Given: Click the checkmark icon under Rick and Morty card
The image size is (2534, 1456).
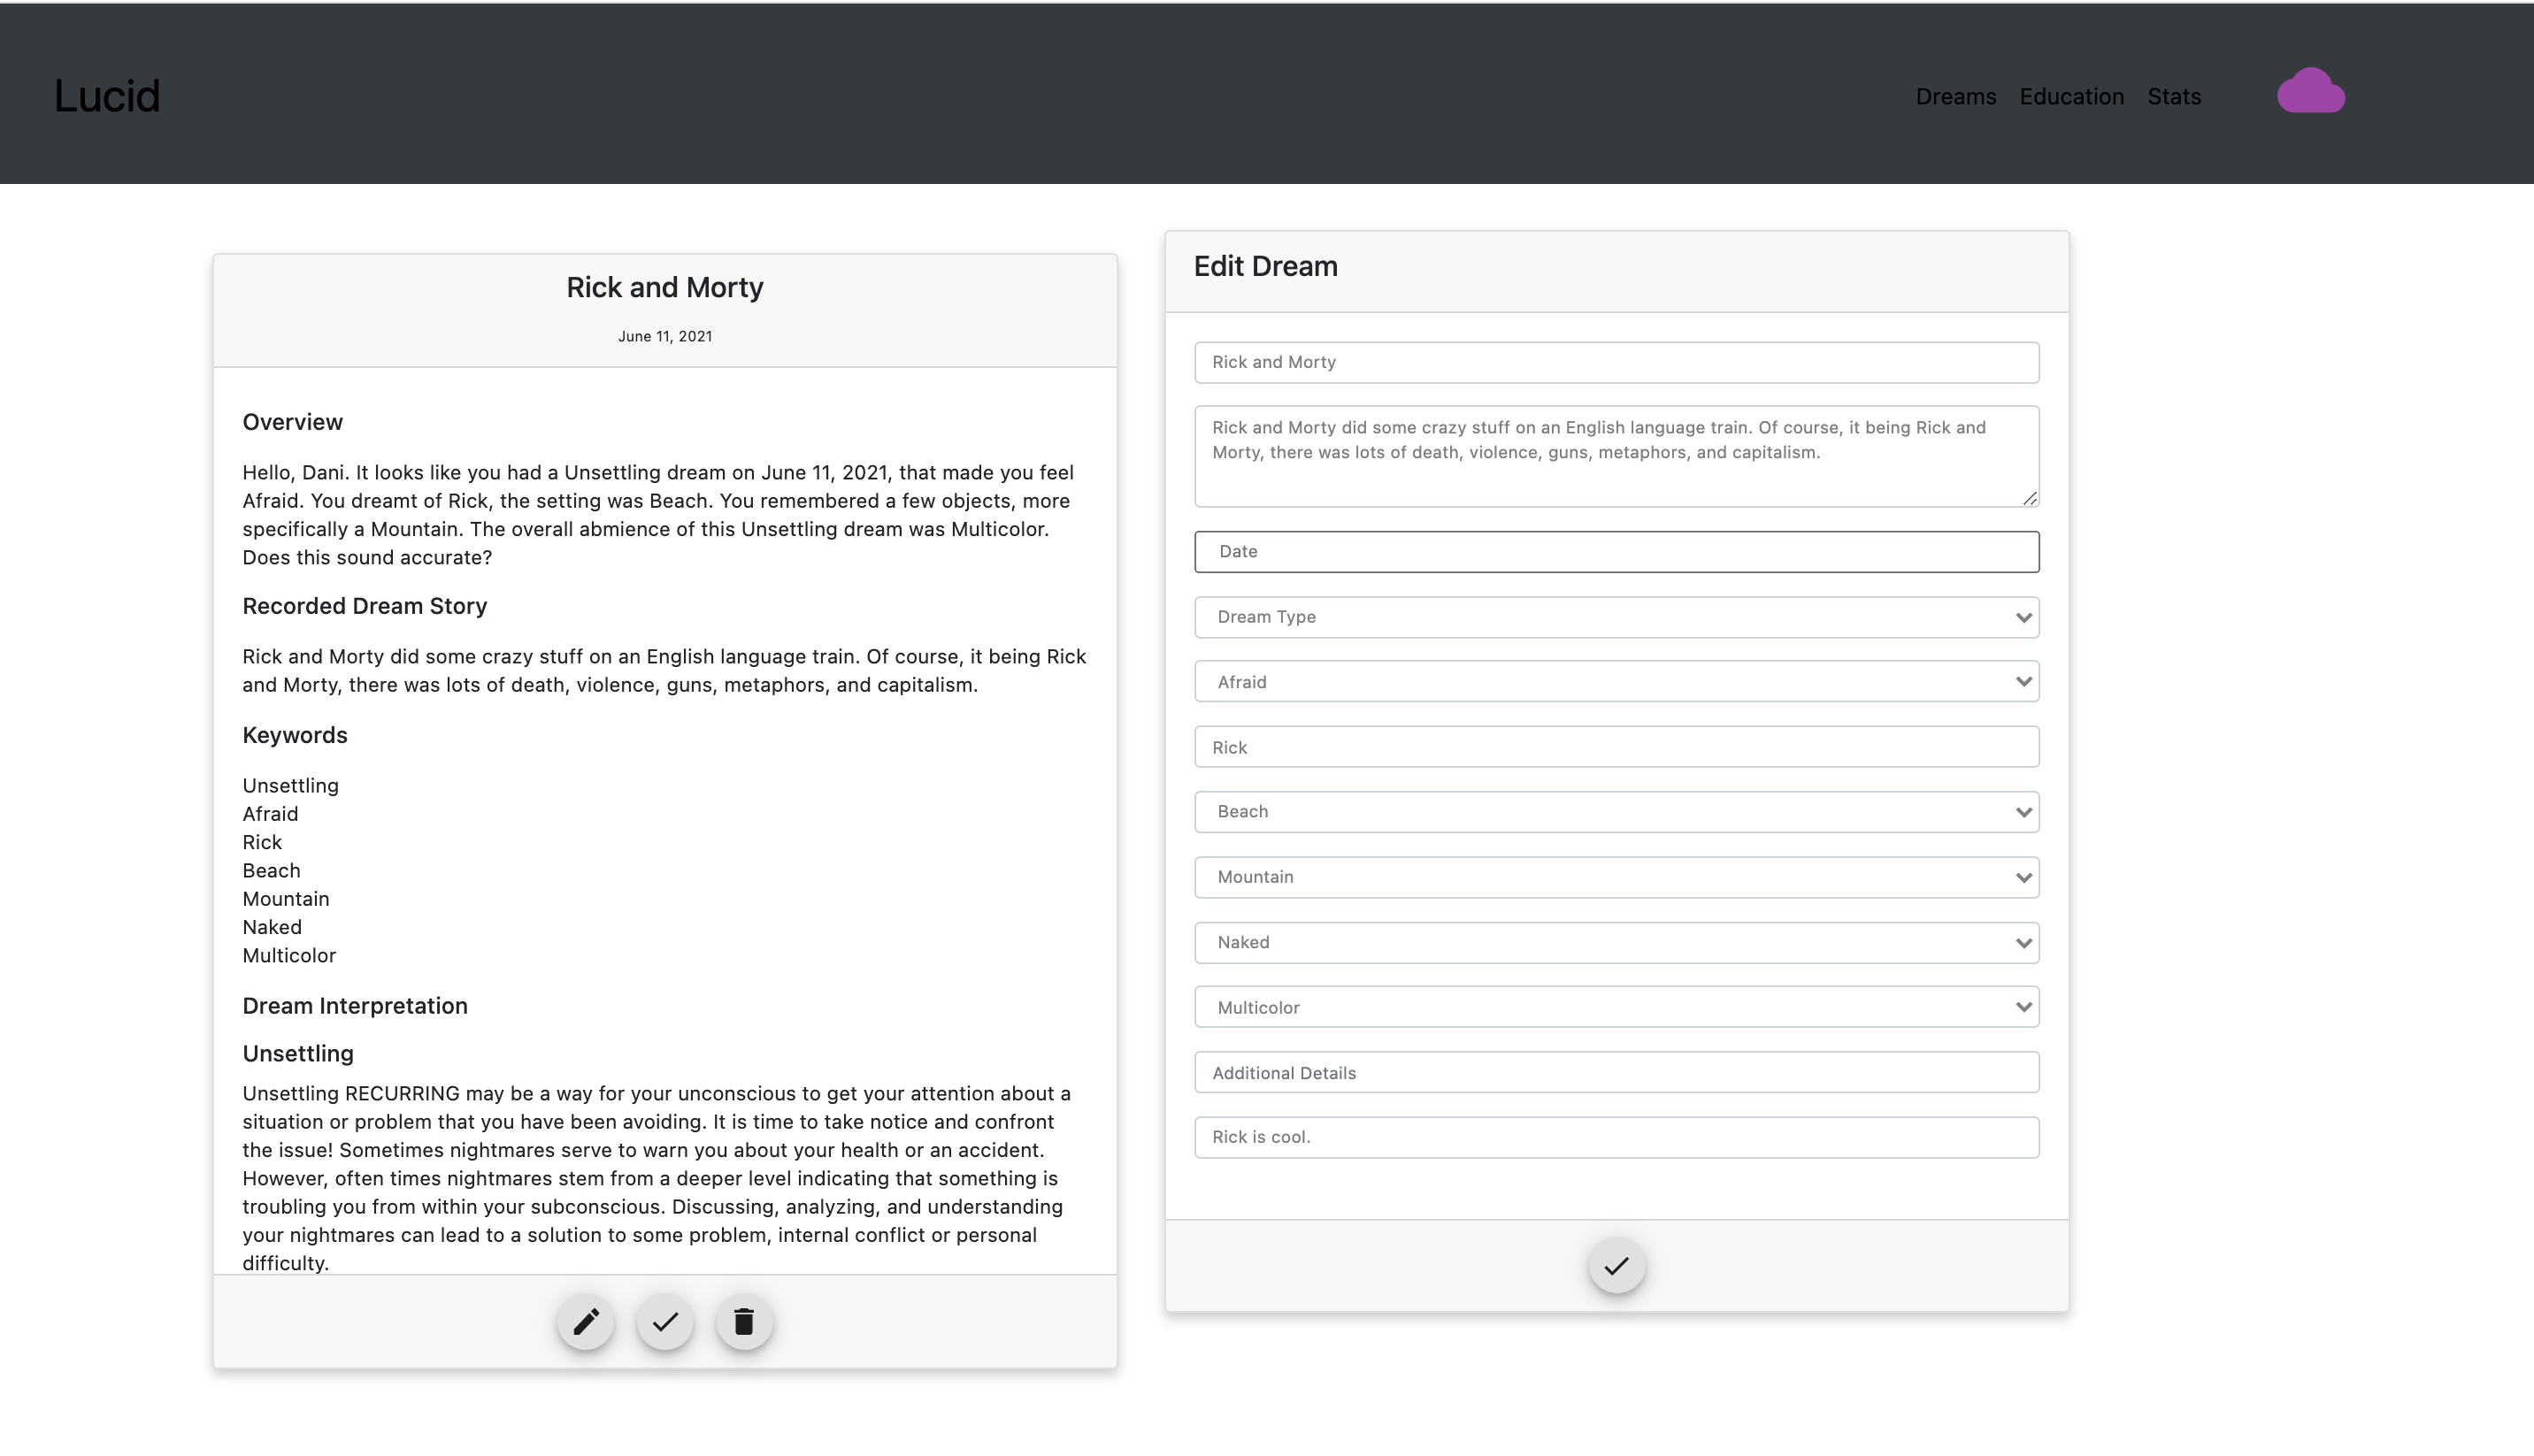Looking at the screenshot, I should point(665,1322).
